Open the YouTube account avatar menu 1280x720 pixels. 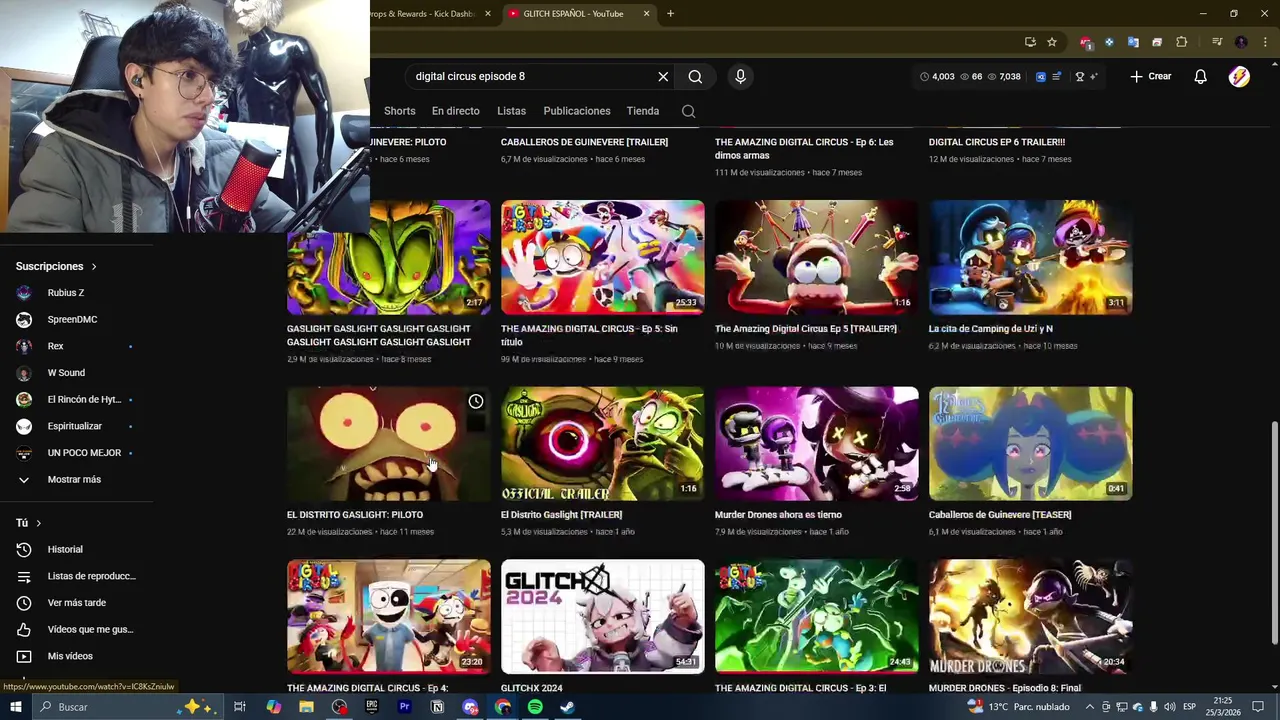(1239, 76)
